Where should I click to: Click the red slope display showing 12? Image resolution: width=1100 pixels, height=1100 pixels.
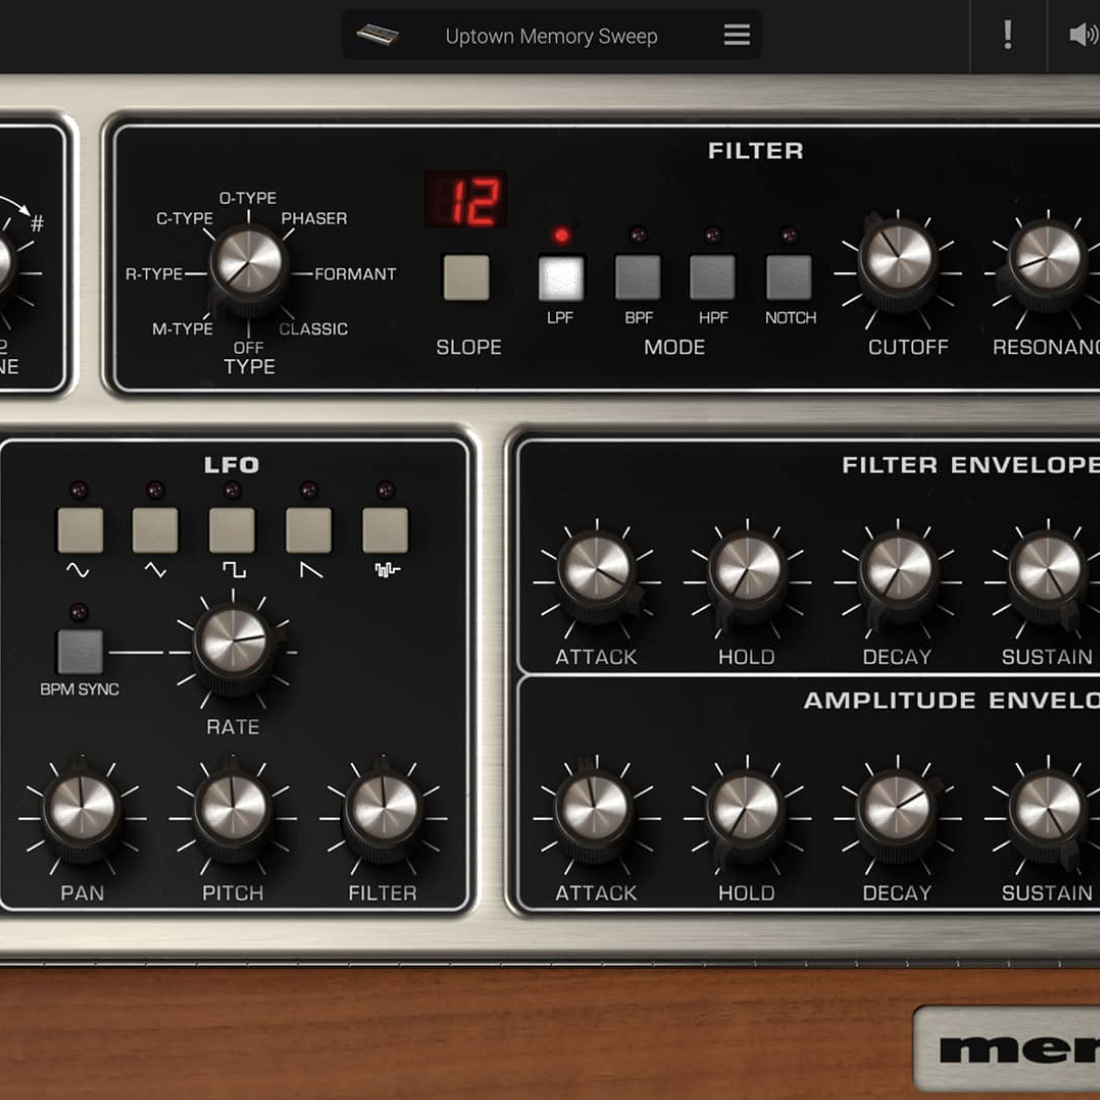point(465,199)
